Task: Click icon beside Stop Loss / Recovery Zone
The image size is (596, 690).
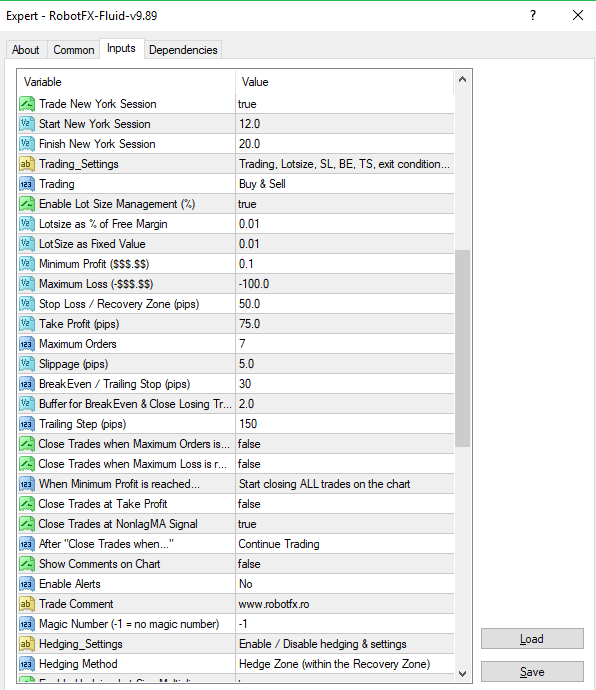Action: (26, 305)
